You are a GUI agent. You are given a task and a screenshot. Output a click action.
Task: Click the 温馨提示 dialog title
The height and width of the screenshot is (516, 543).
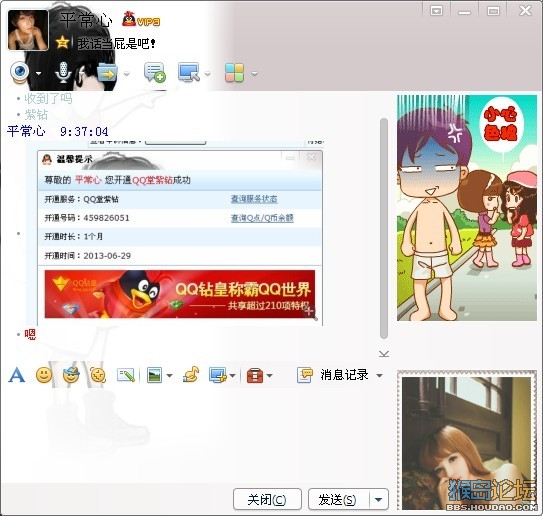pos(74,159)
